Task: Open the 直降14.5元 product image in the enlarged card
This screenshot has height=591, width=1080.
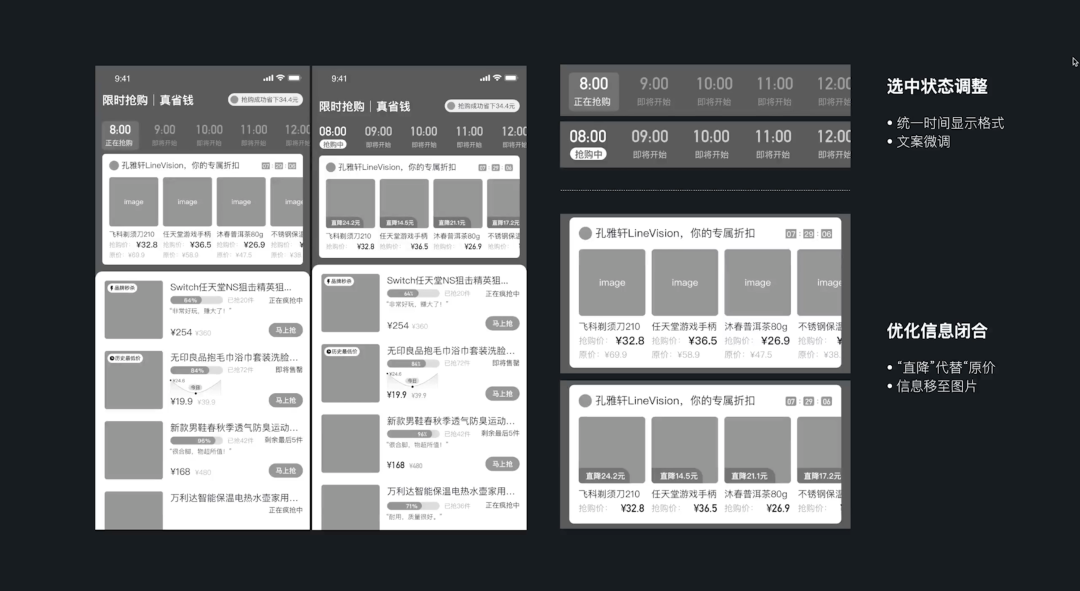Action: [x=685, y=450]
